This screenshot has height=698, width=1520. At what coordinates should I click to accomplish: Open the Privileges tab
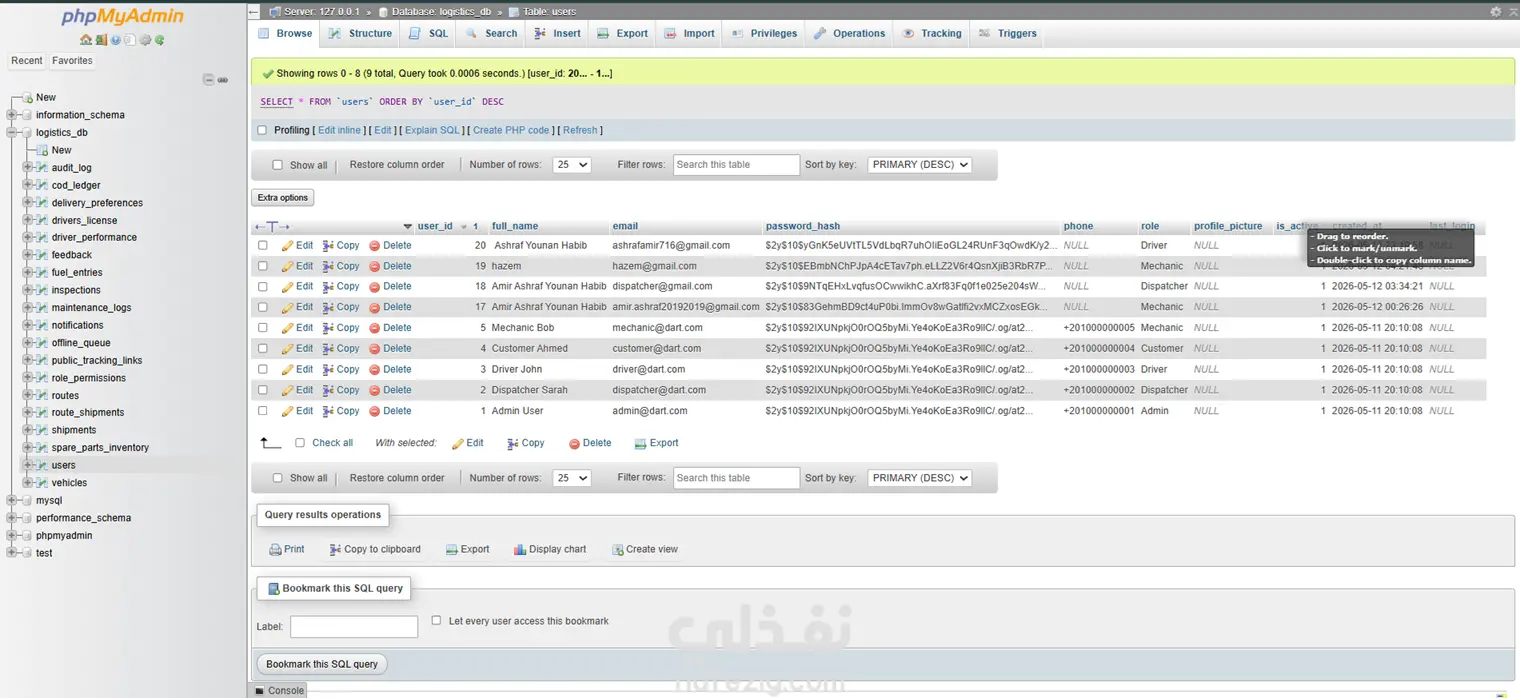click(765, 33)
